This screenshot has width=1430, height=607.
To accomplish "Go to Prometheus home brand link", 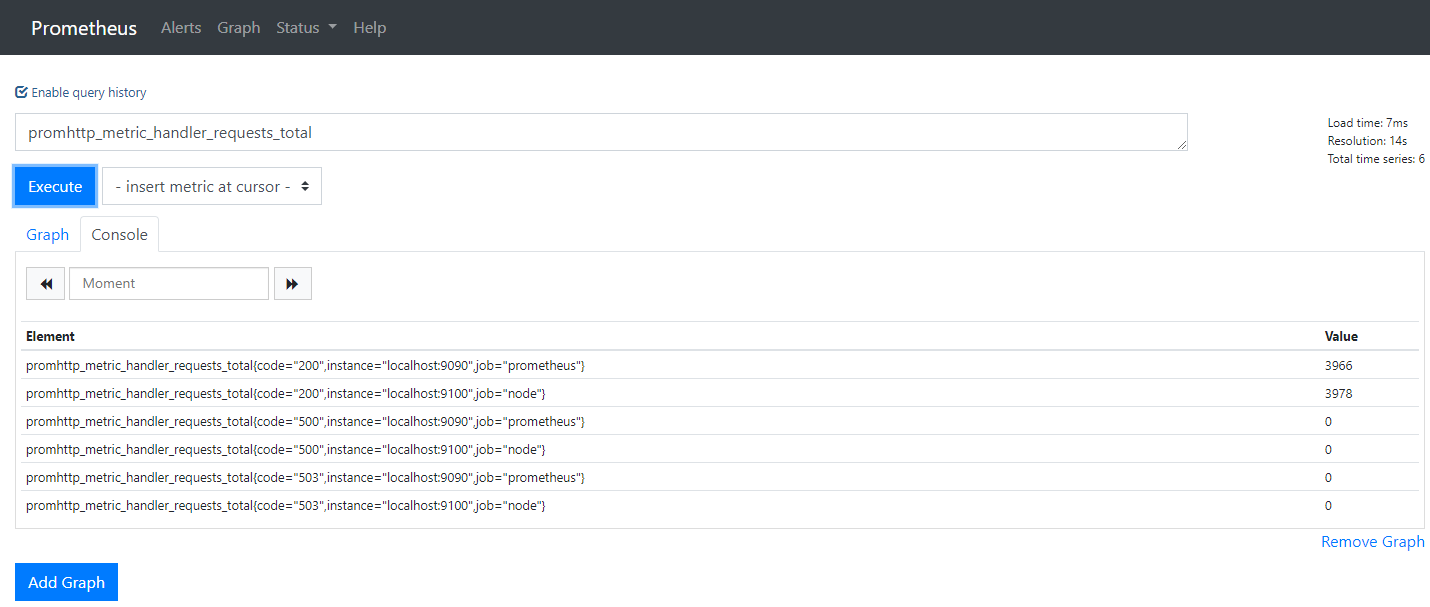I will [84, 28].
